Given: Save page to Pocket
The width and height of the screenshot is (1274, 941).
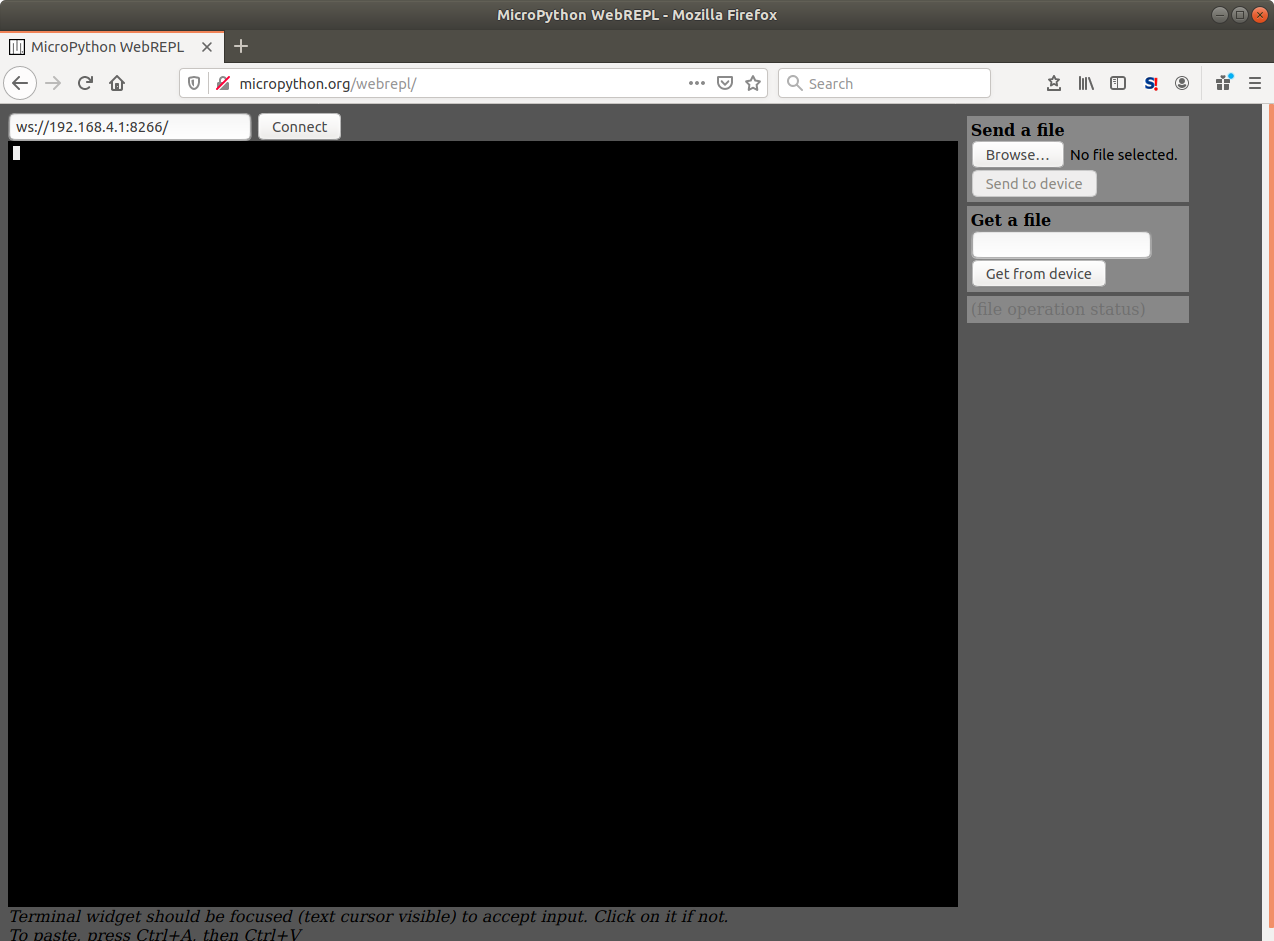Looking at the screenshot, I should pos(725,83).
